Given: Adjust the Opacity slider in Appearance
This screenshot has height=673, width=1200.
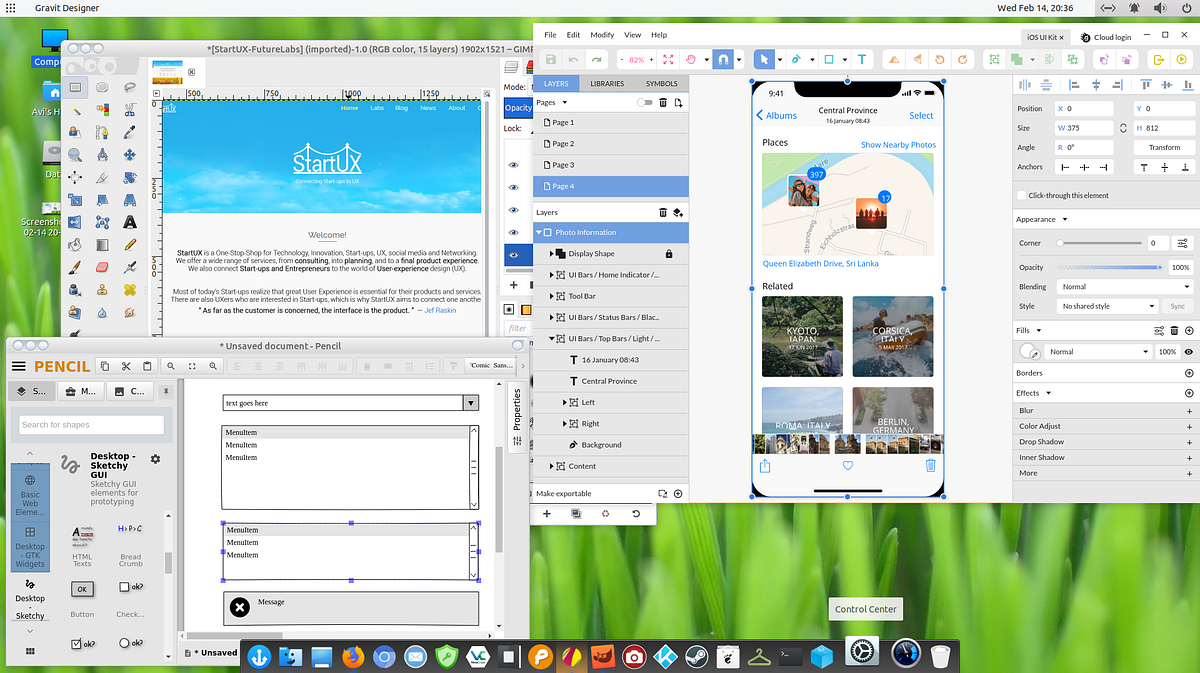Looking at the screenshot, I should coord(1109,267).
